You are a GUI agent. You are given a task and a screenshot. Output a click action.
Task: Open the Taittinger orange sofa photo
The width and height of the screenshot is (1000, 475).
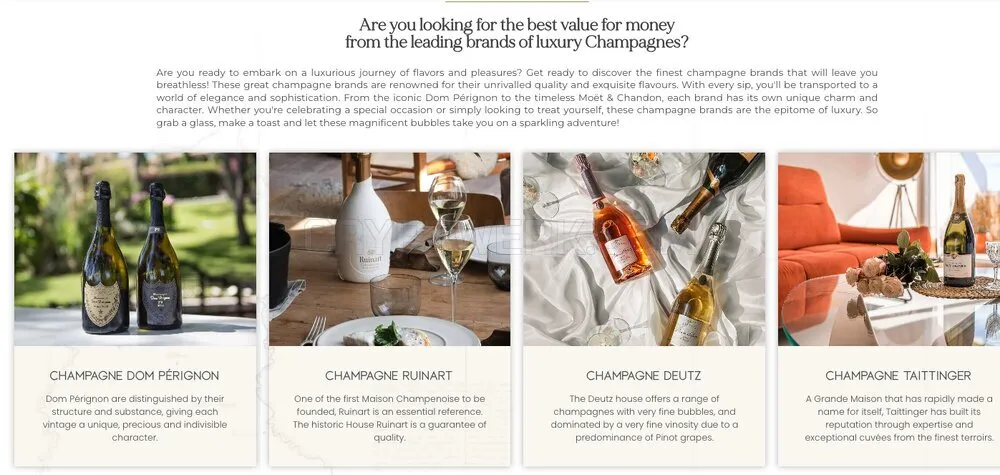coord(889,249)
